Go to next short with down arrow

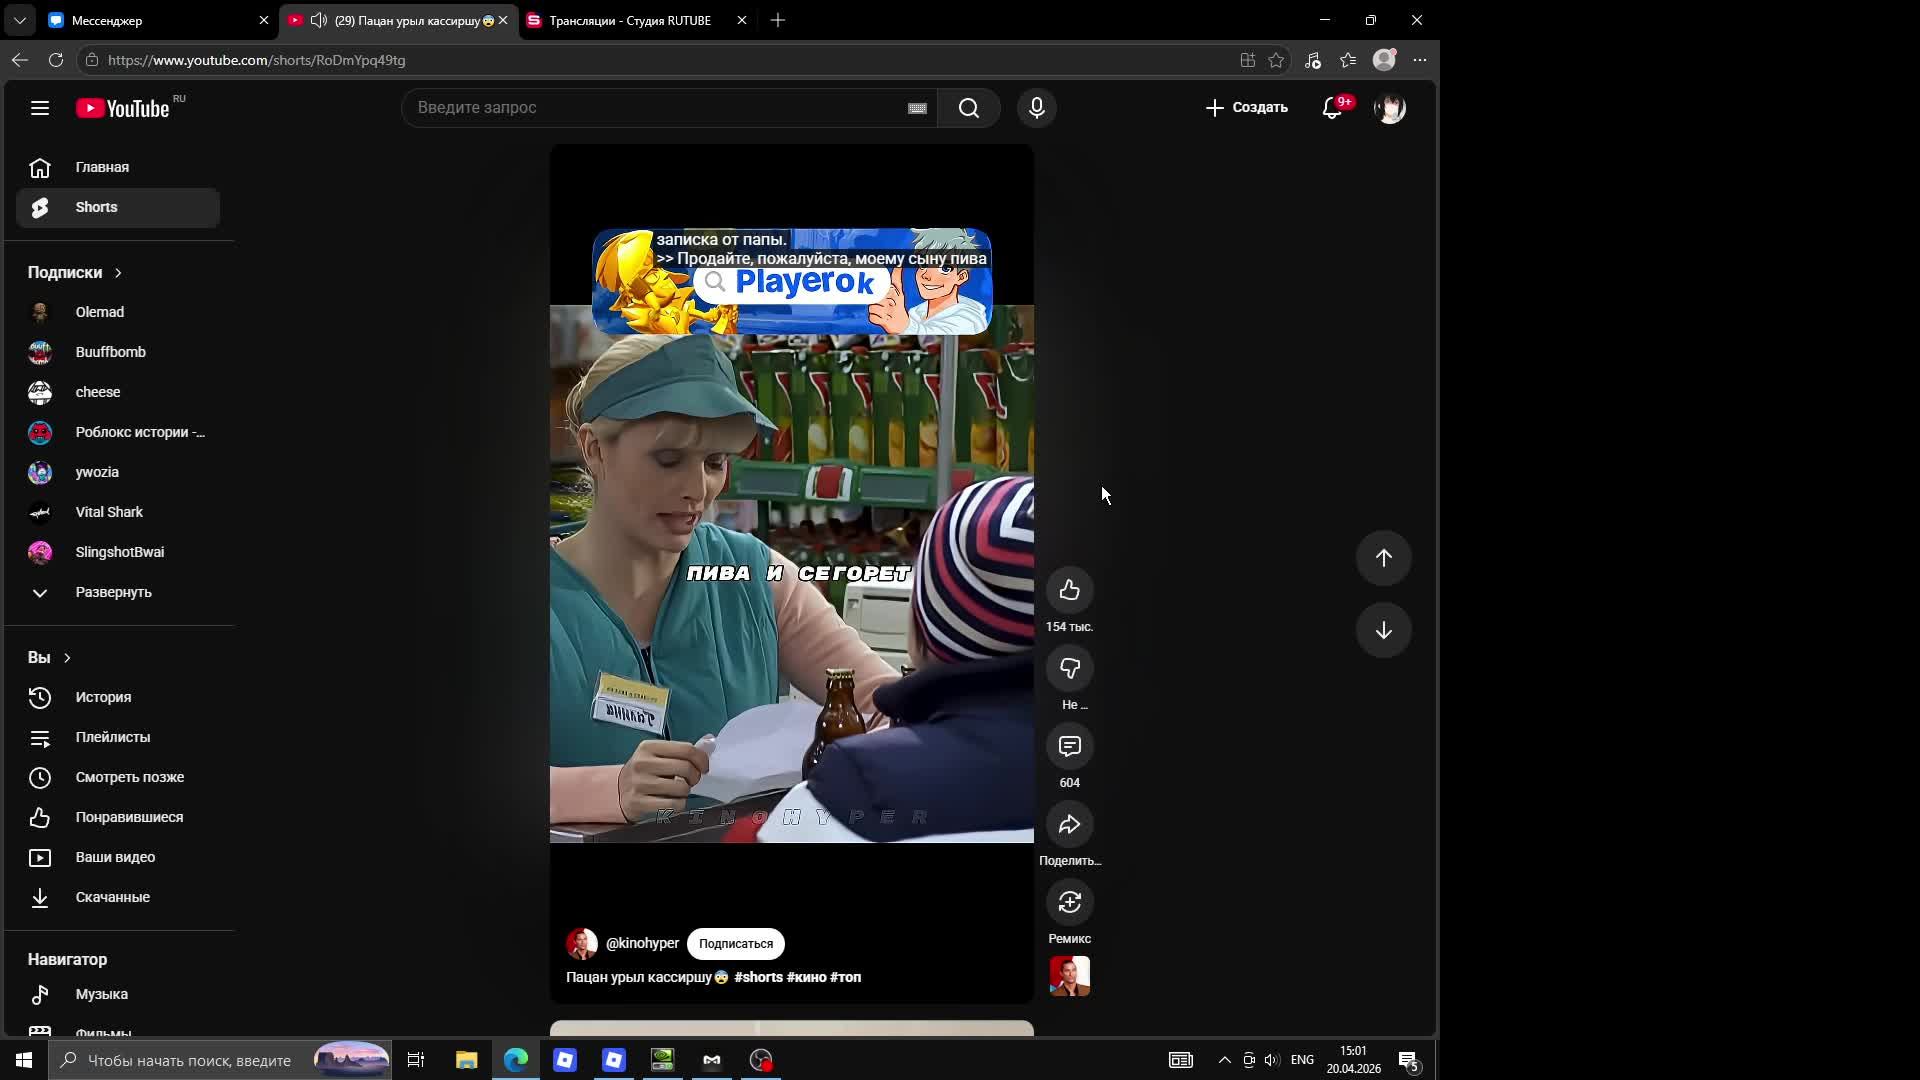(x=1383, y=630)
